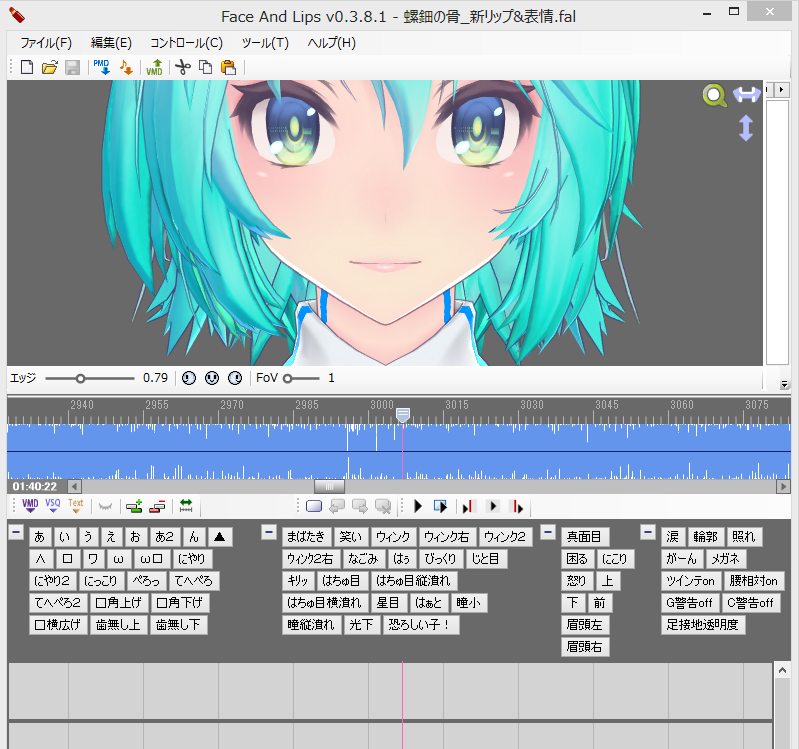Click the play selection range button

tap(441, 506)
